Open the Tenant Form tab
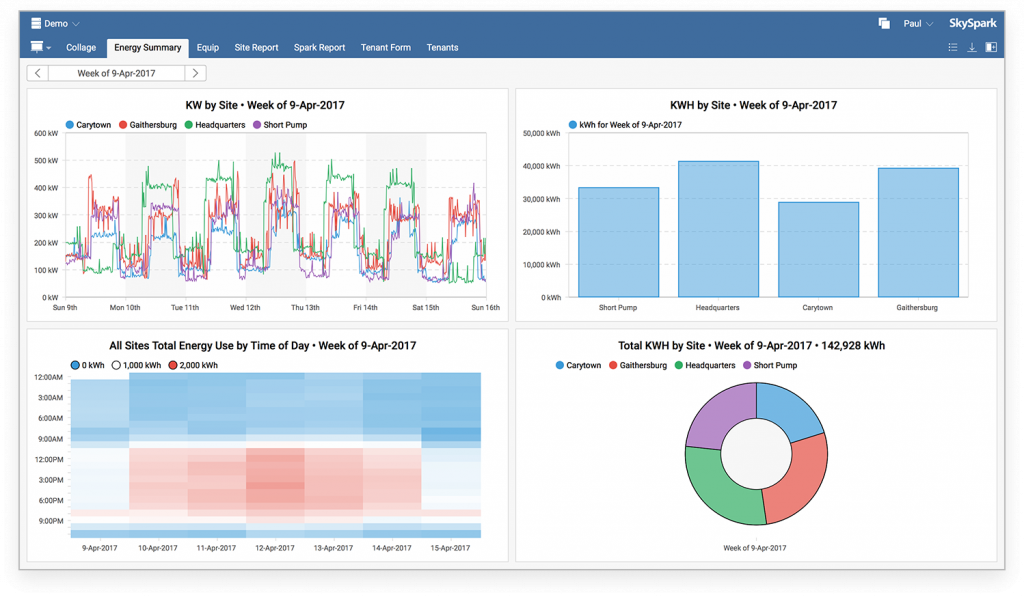Screen dimensions: 1024x597 (386, 47)
